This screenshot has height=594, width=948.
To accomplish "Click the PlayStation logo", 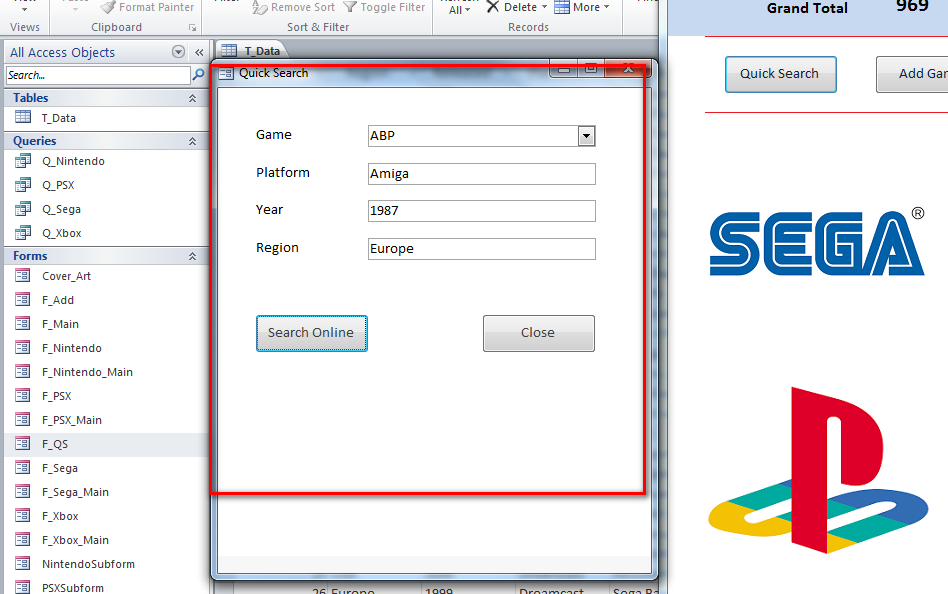I will (x=819, y=470).
